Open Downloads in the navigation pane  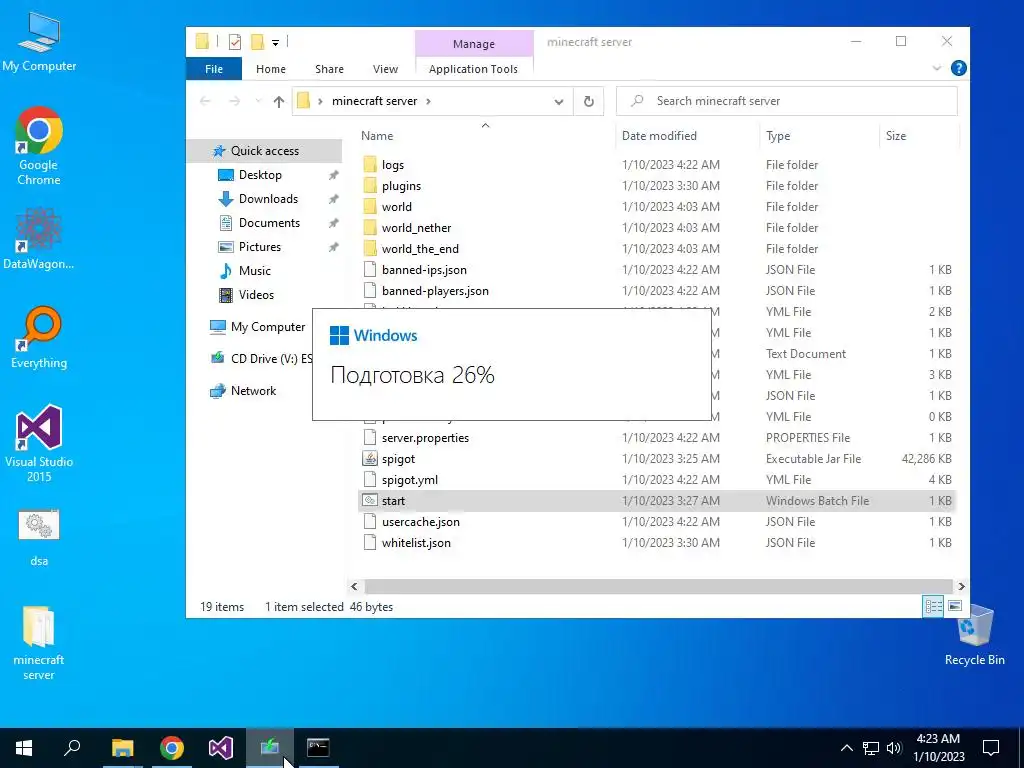tap(268, 199)
